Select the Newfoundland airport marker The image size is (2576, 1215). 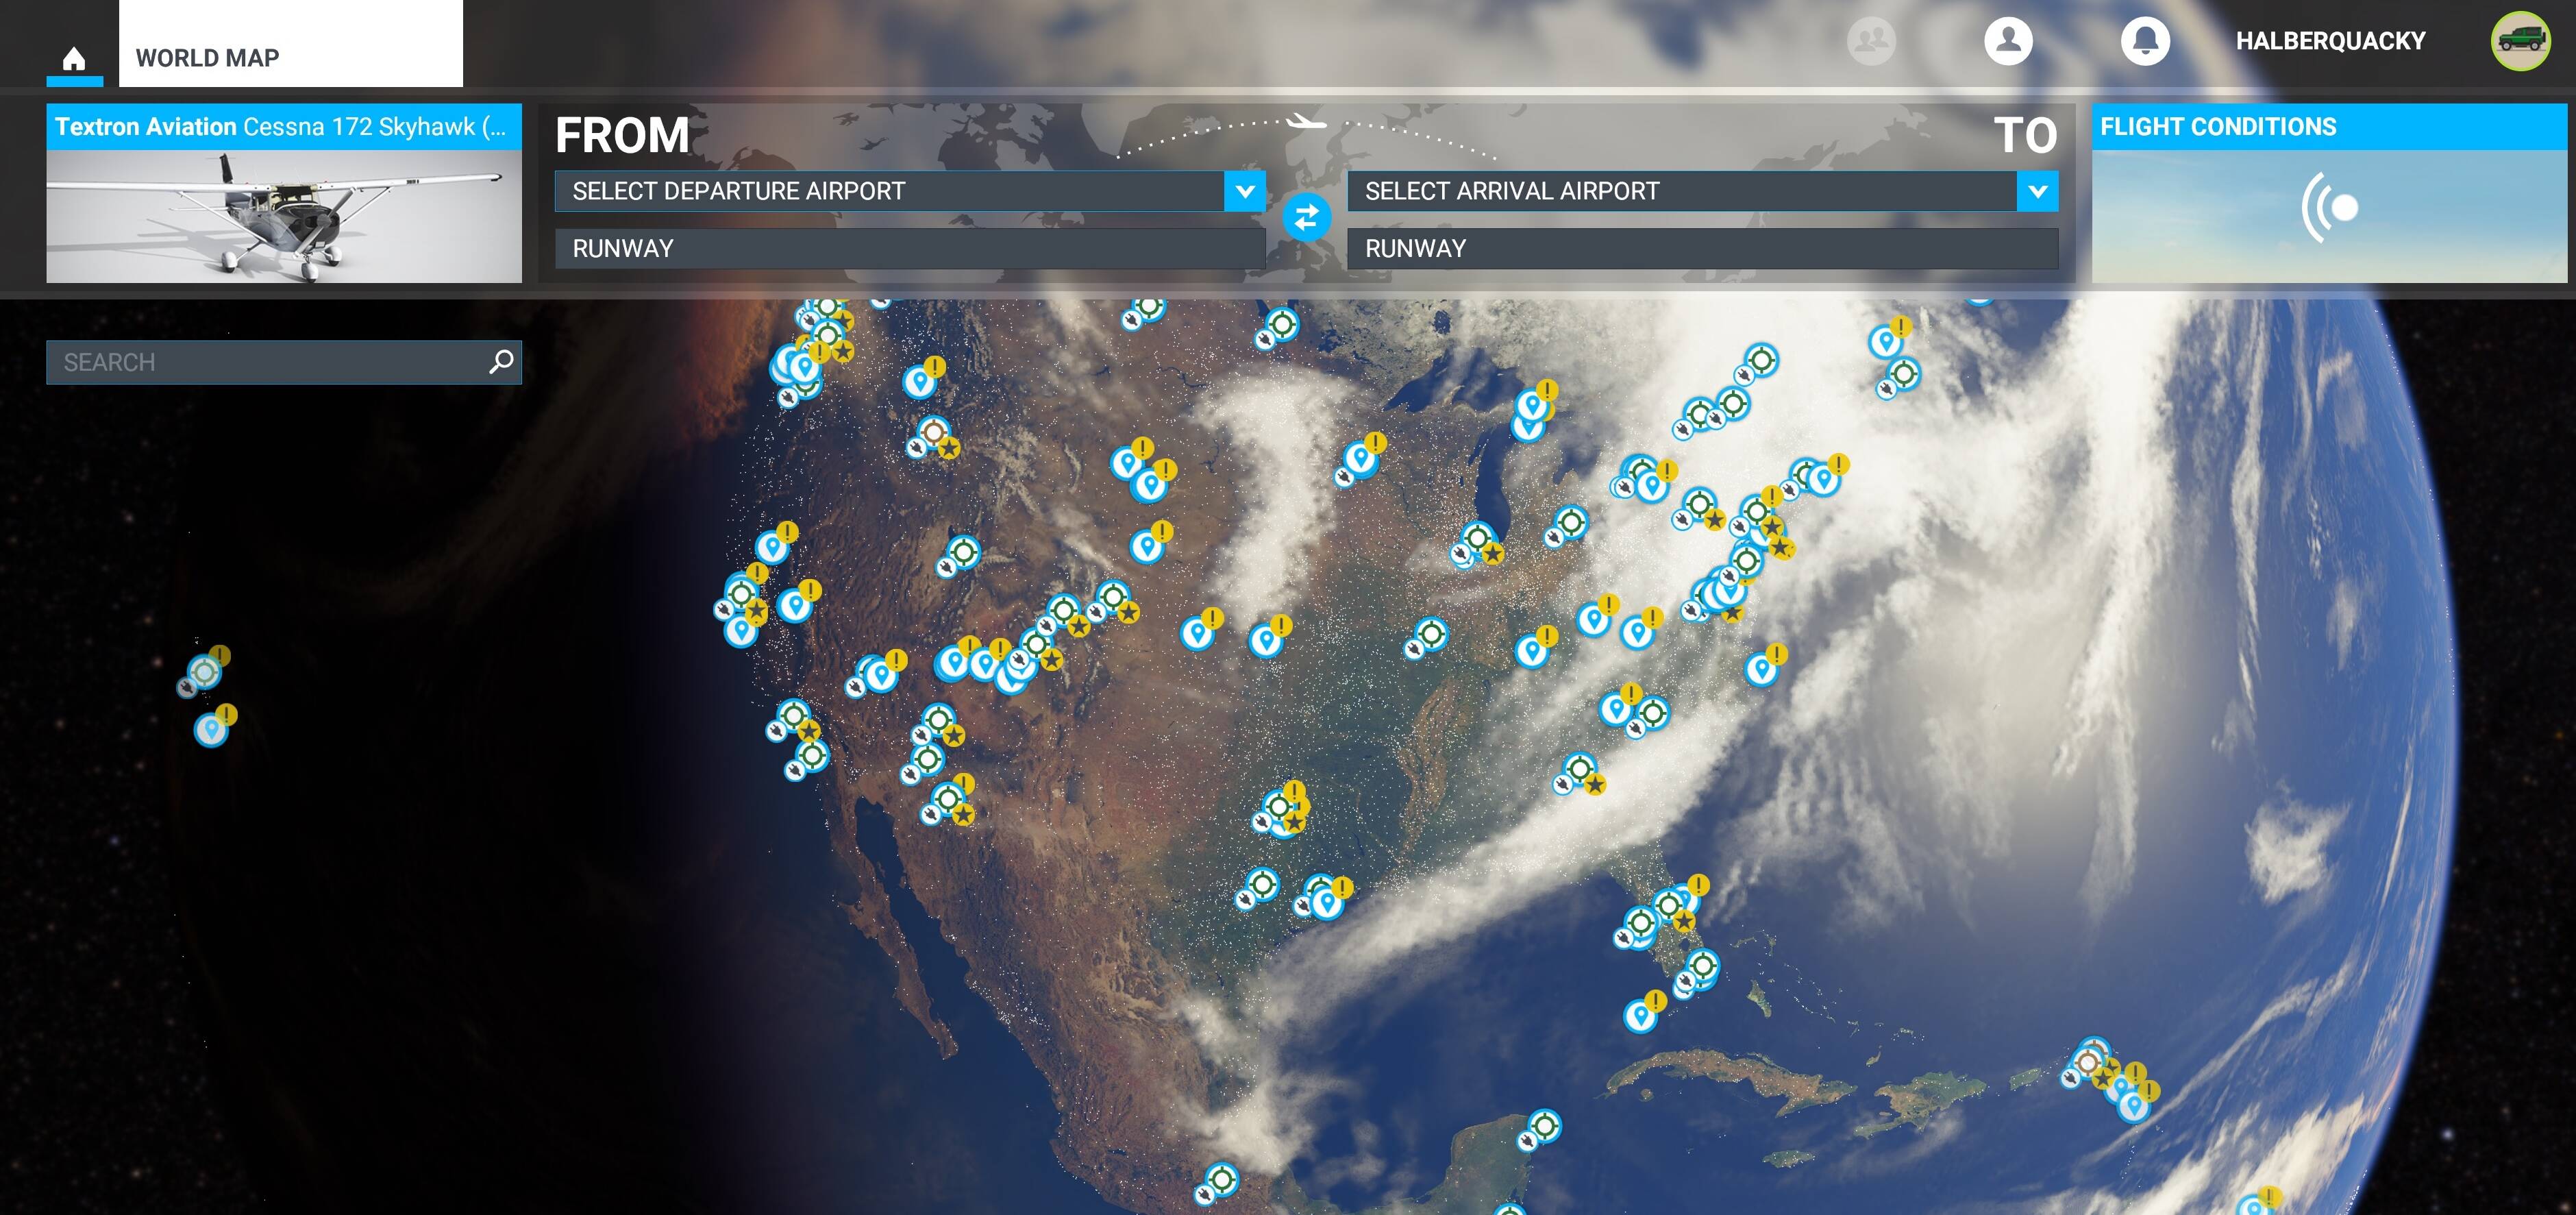click(1903, 374)
